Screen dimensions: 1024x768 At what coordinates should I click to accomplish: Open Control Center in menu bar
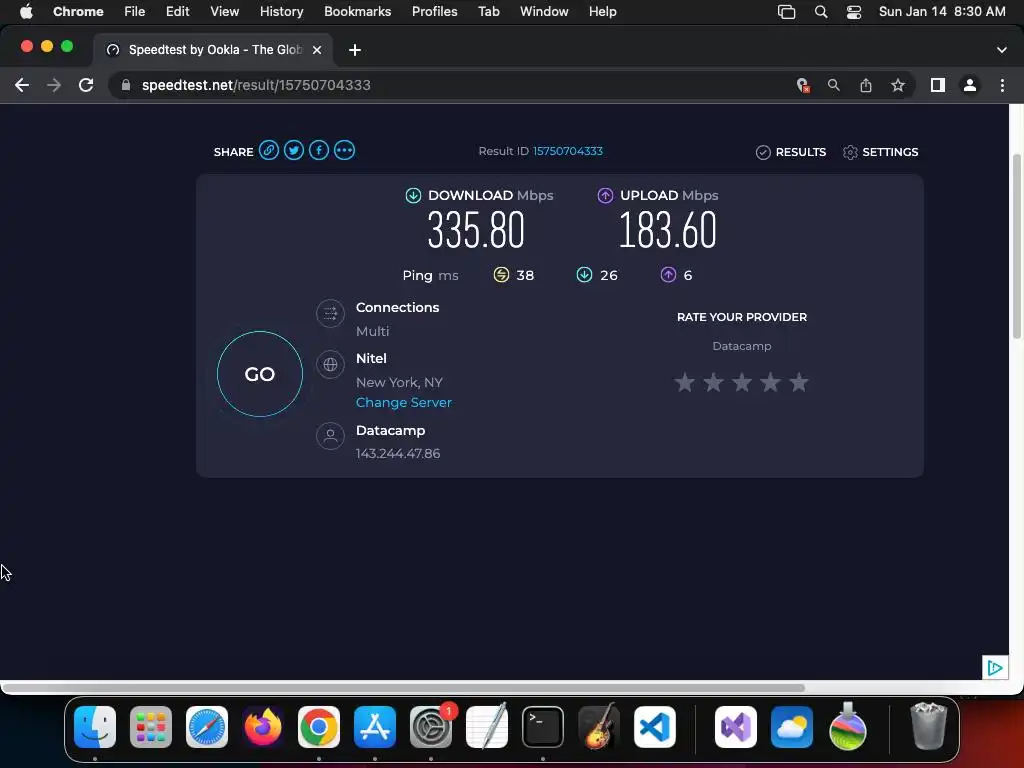854,12
